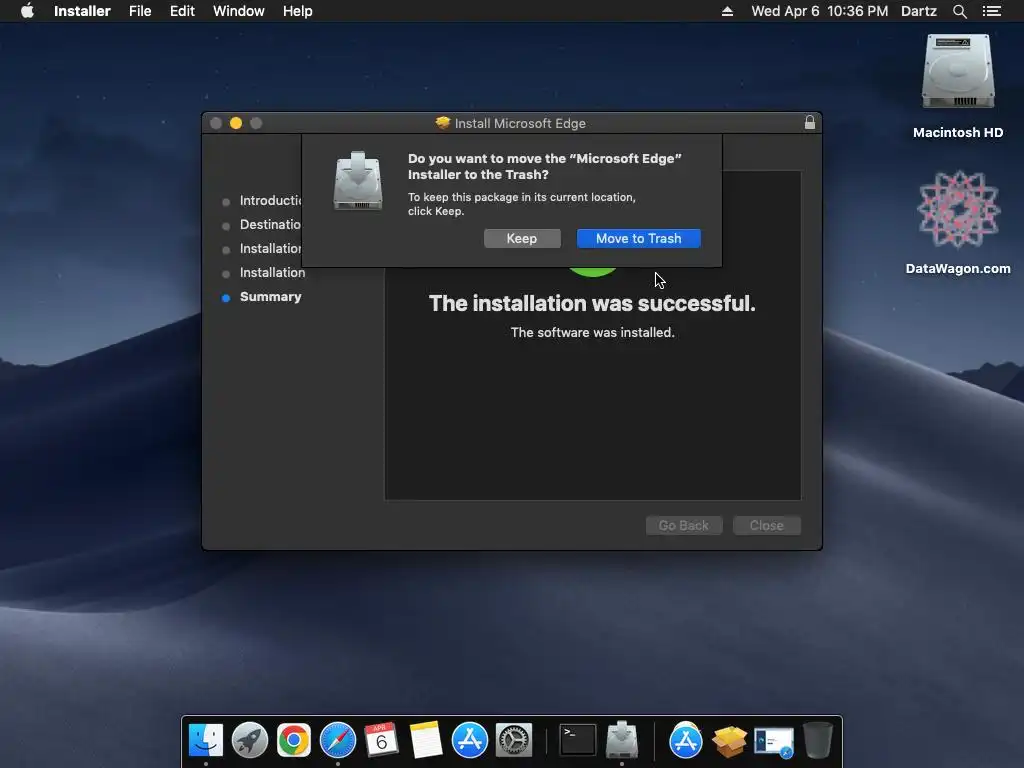Open the Installer menu in the menu bar

pyautogui.click(x=82, y=11)
